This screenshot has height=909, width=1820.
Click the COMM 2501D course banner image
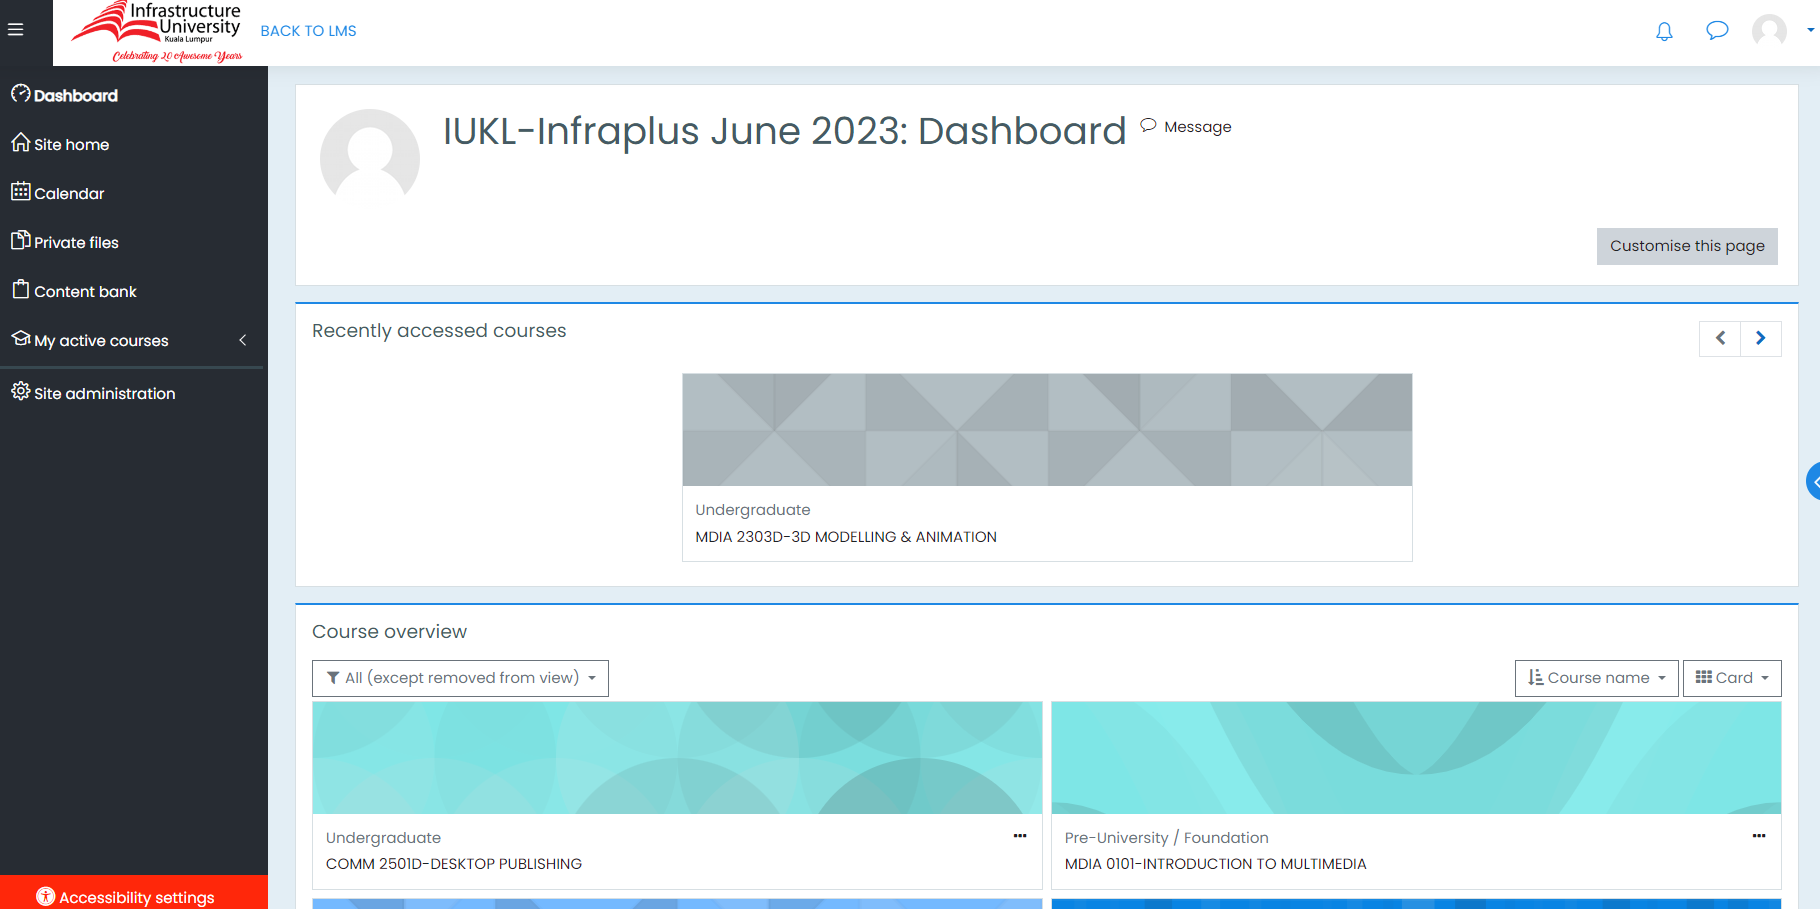click(677, 758)
